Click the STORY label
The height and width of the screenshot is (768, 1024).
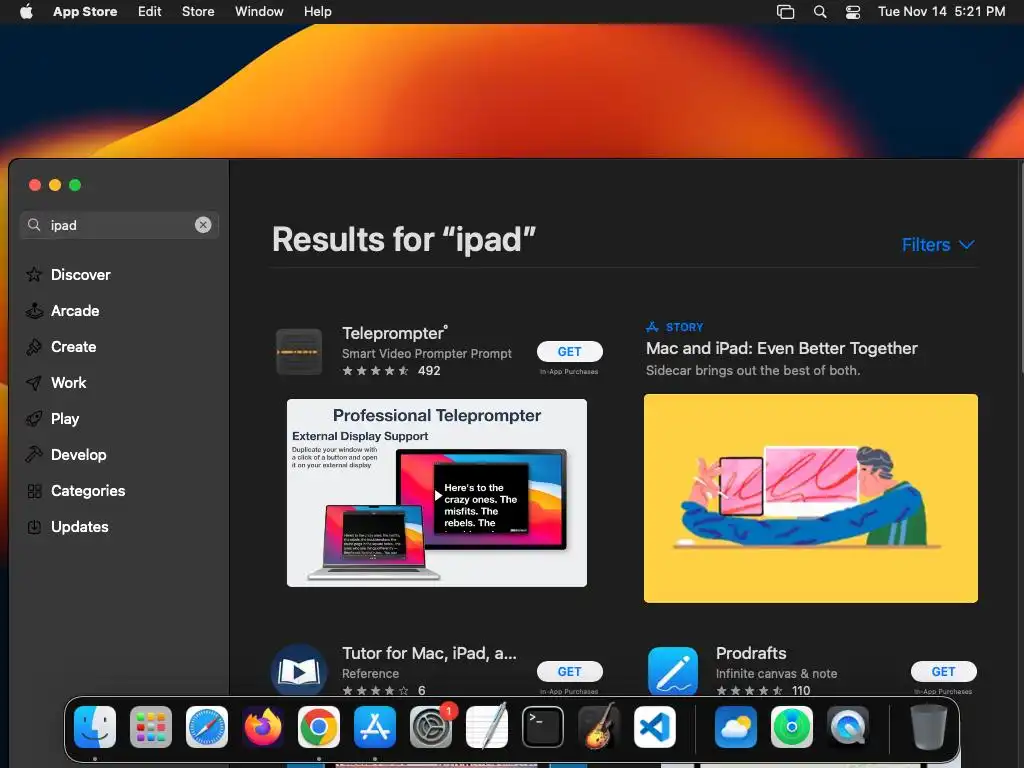(684, 327)
